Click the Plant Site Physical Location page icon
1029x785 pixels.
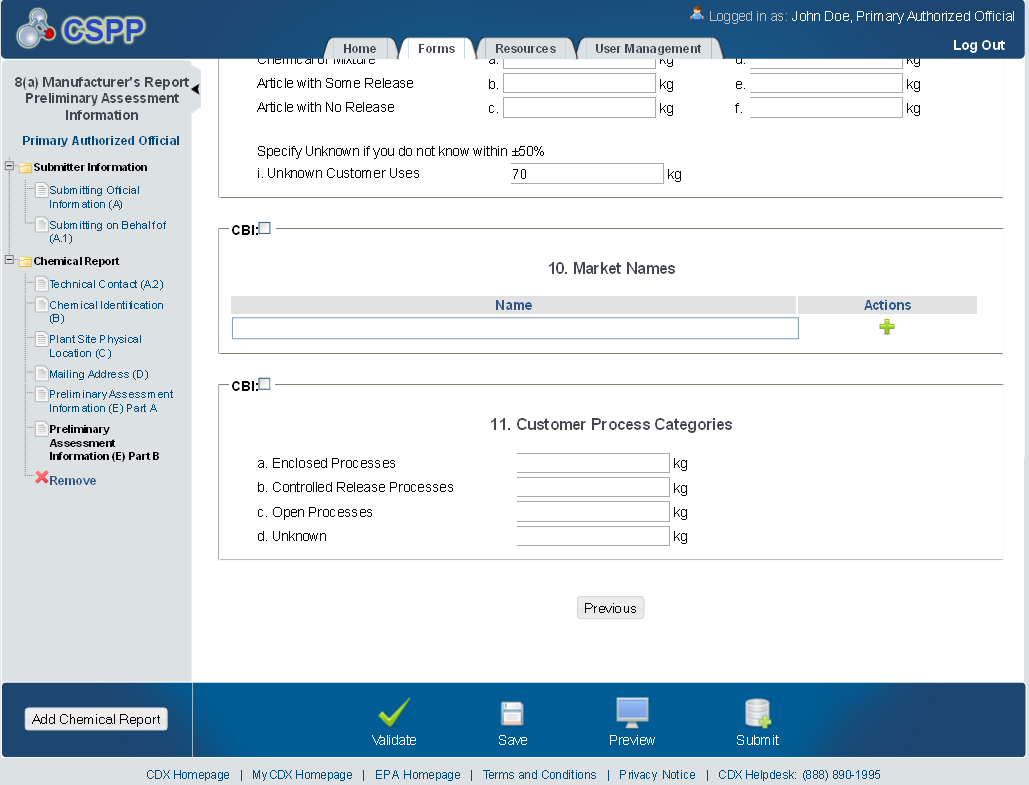click(41, 339)
